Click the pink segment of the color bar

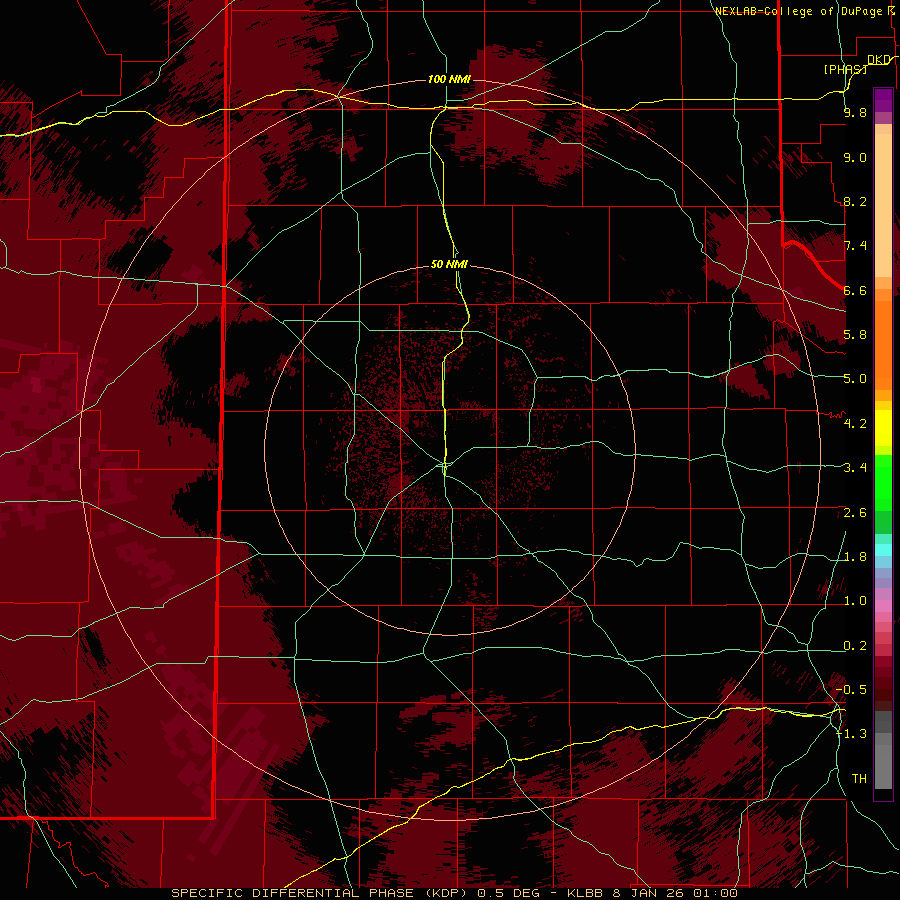(883, 606)
